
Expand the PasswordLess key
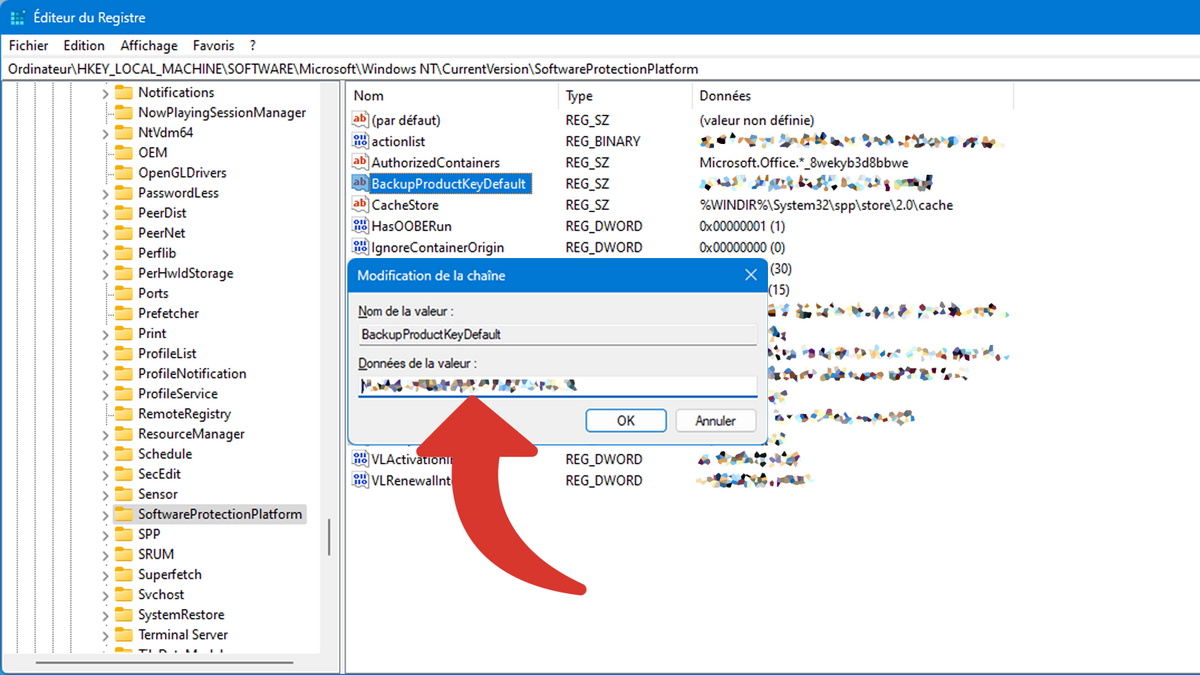pos(106,193)
